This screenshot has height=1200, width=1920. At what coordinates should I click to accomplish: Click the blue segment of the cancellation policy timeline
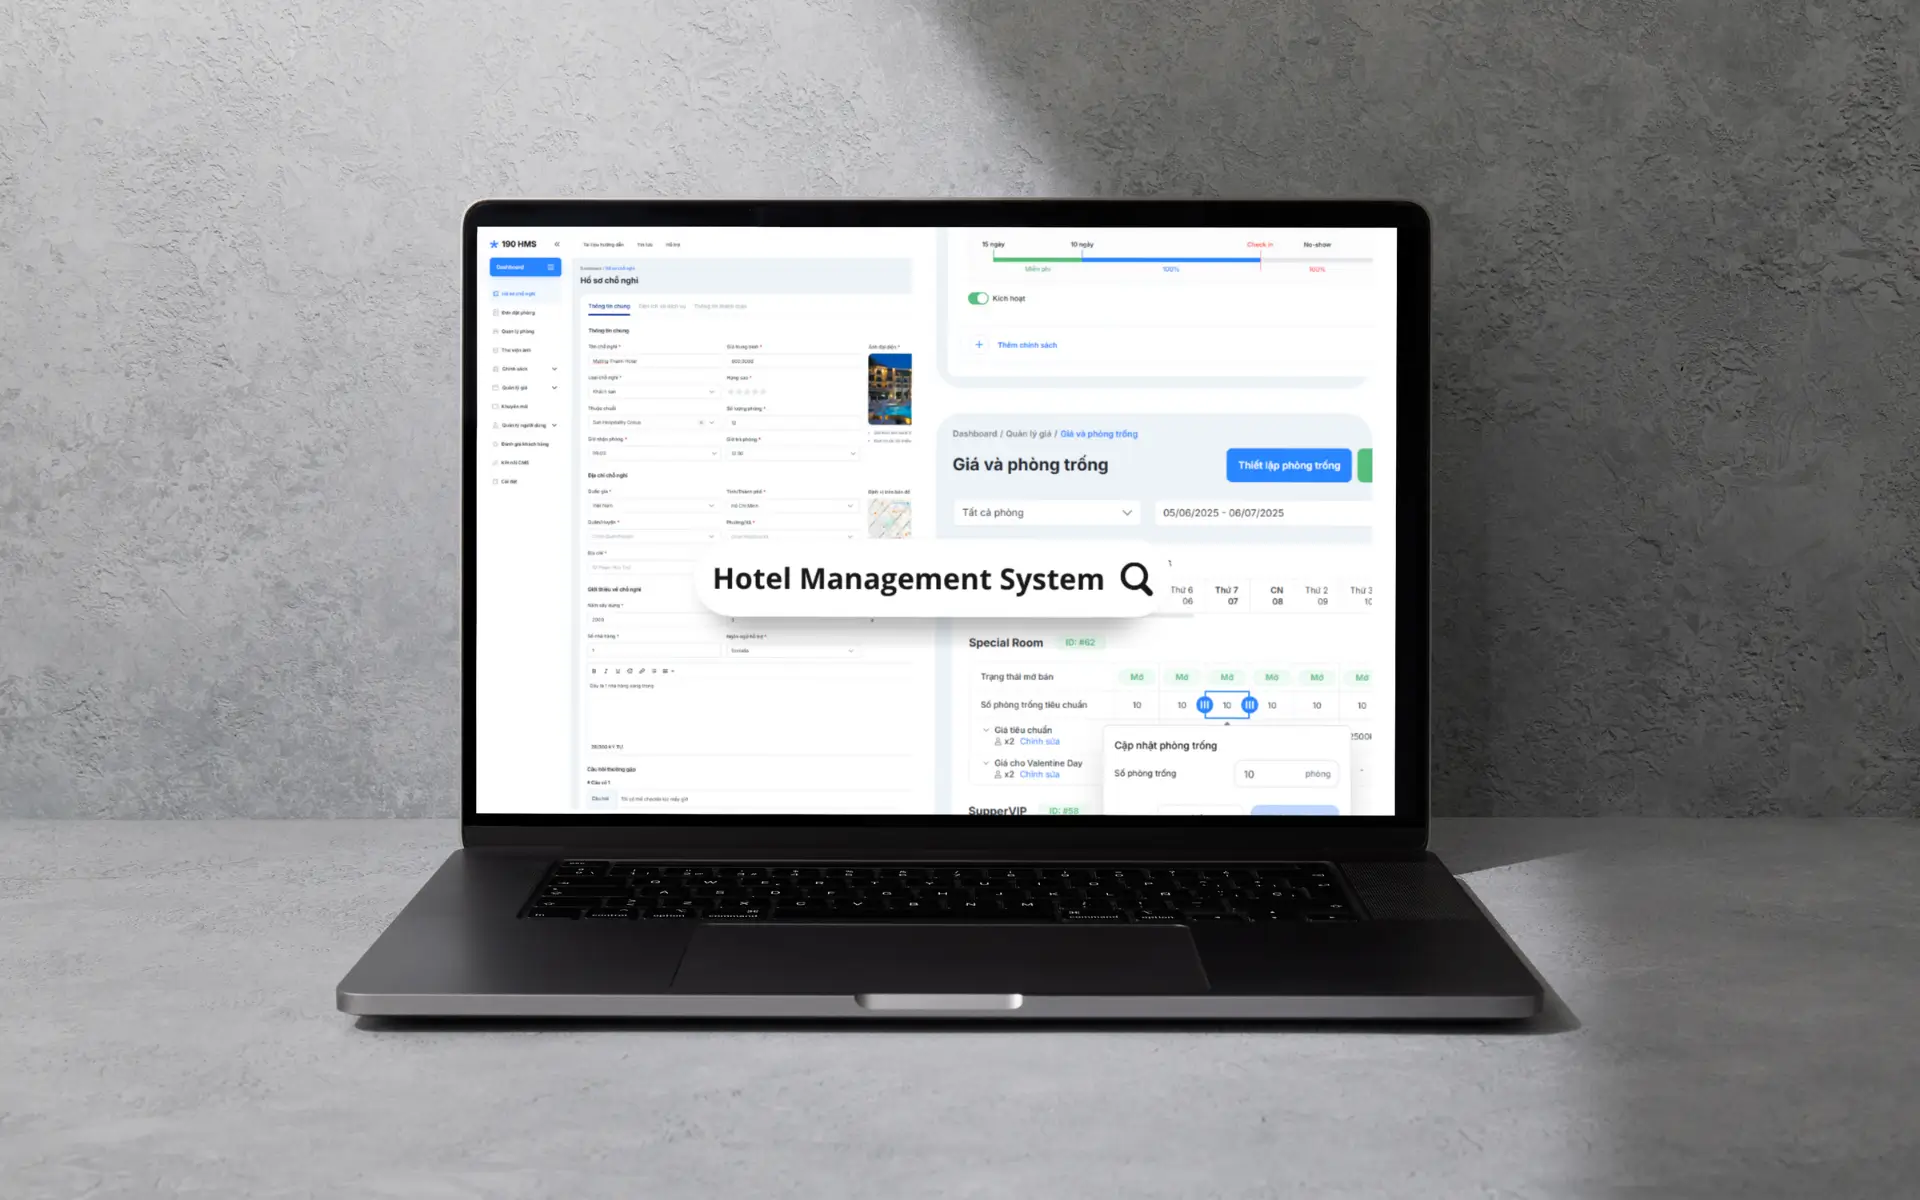1170,259
